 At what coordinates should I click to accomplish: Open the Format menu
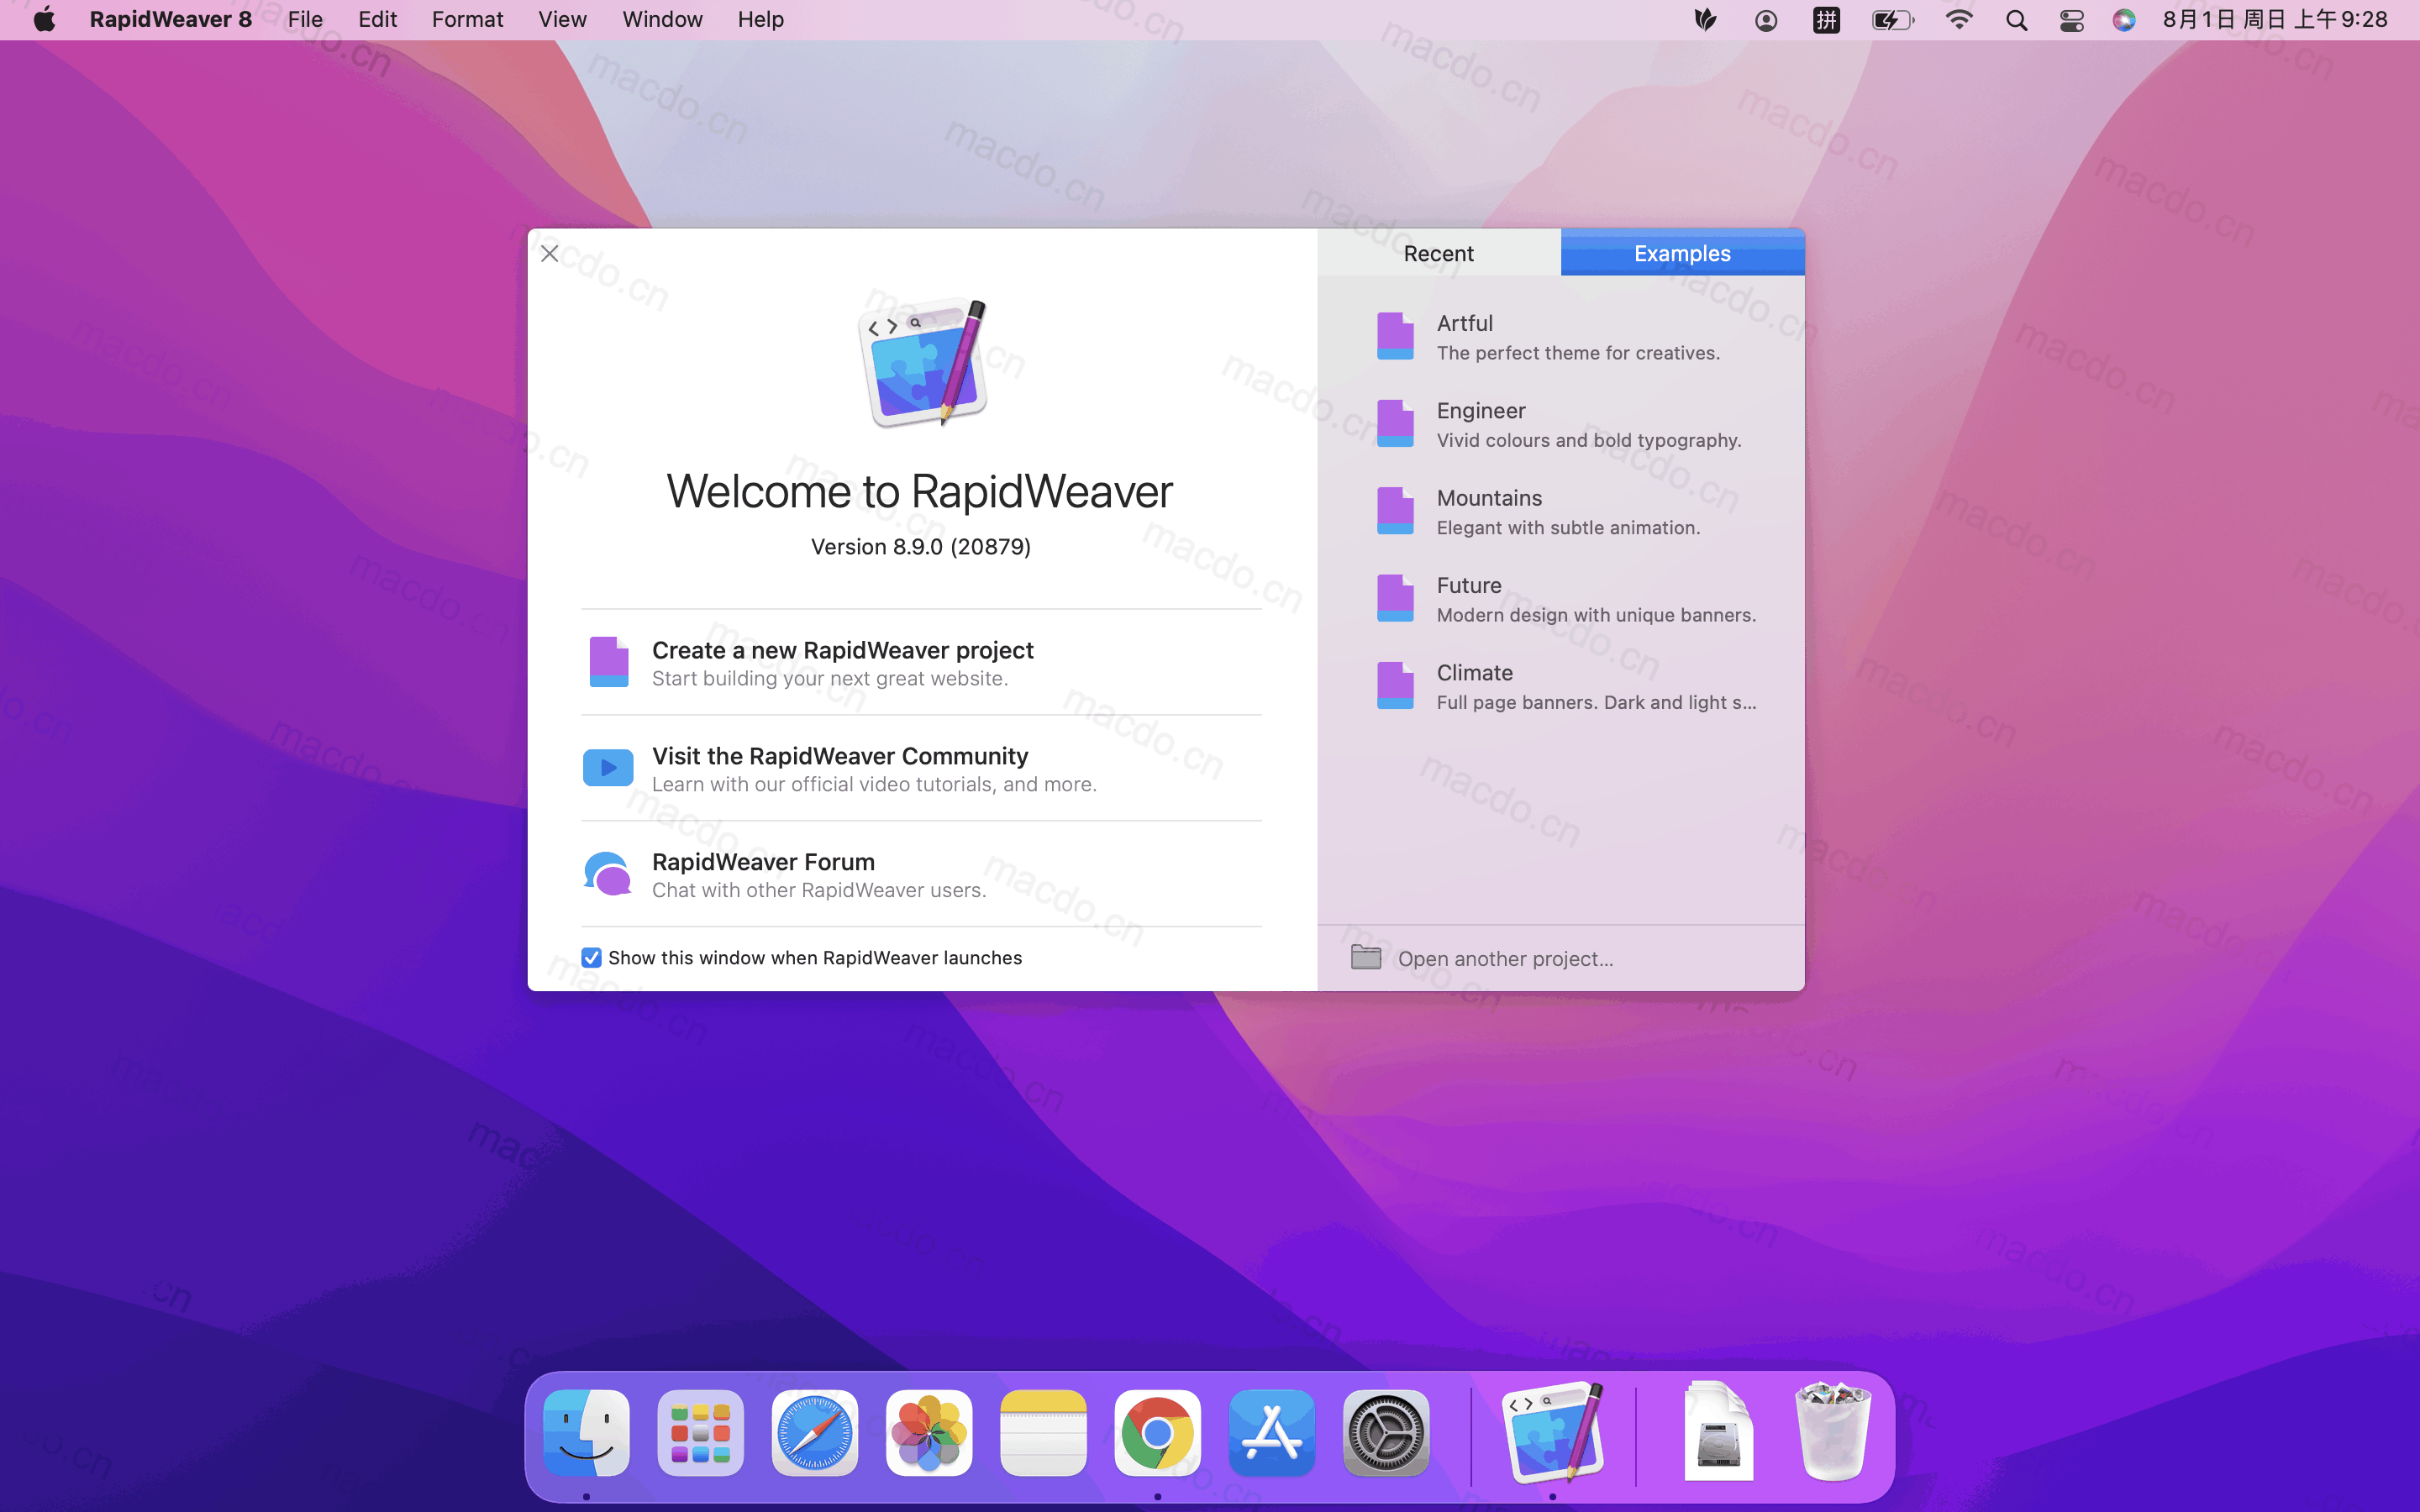coord(467,19)
